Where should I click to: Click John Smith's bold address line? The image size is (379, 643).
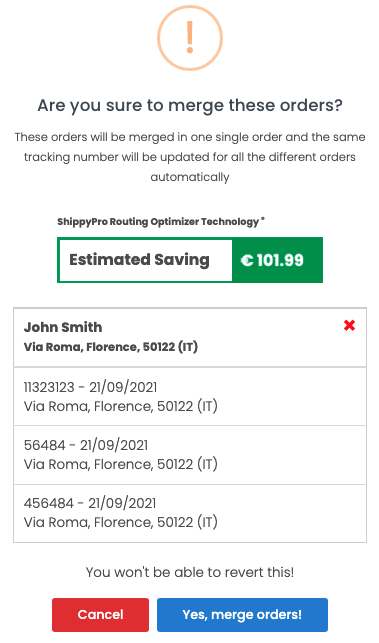tap(111, 347)
